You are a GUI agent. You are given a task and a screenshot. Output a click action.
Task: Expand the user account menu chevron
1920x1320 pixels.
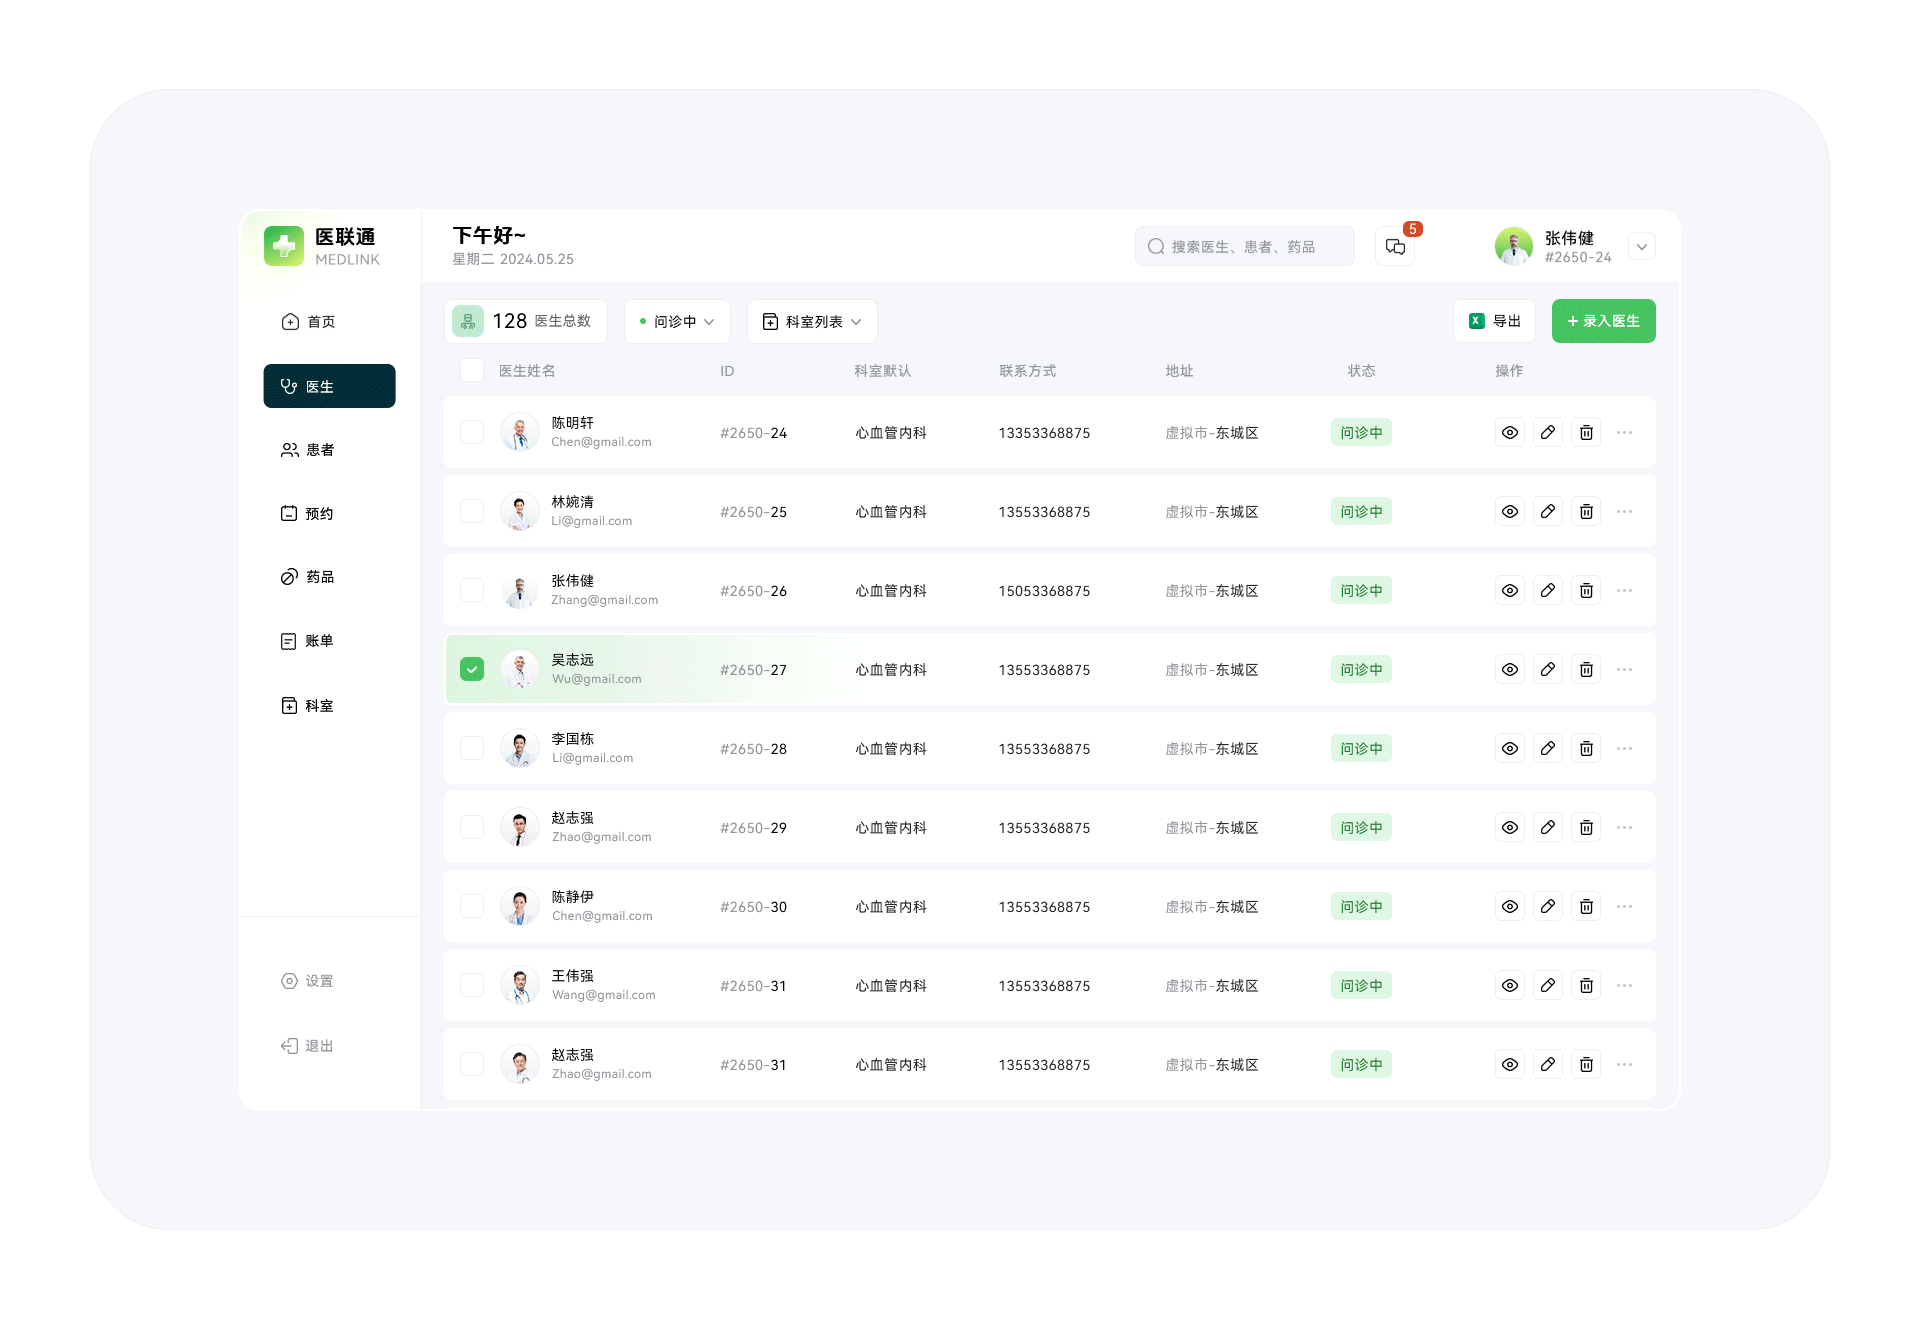[1642, 247]
